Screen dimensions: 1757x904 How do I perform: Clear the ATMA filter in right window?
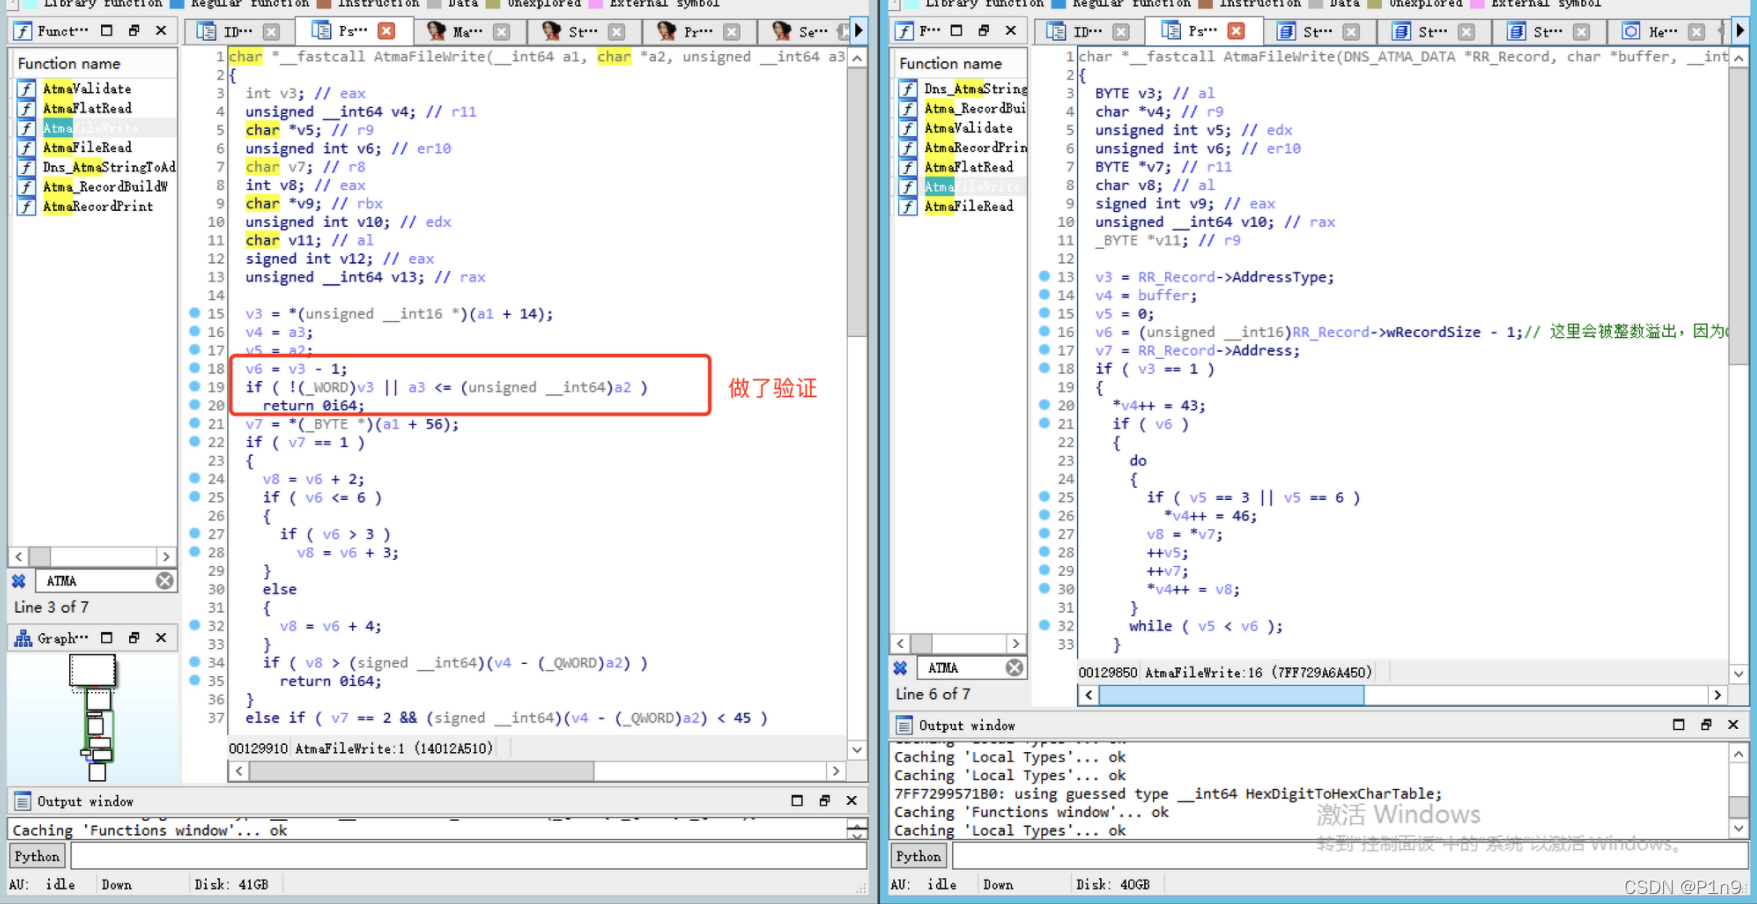1014,668
